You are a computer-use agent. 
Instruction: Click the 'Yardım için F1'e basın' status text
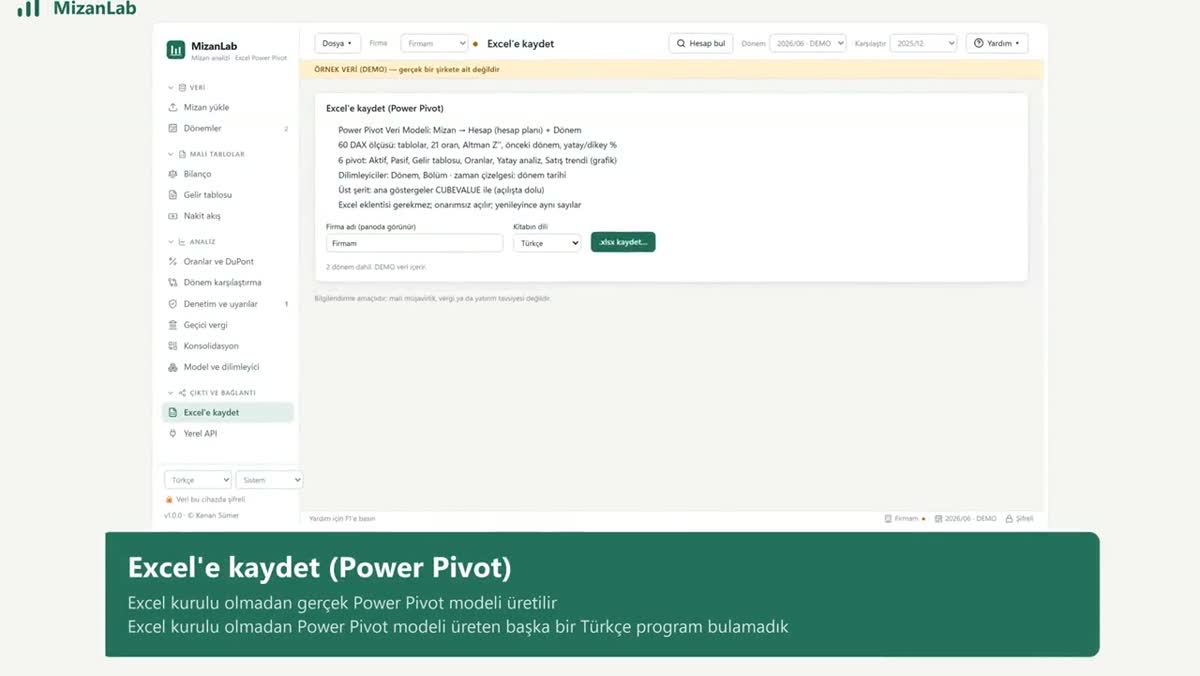point(342,519)
